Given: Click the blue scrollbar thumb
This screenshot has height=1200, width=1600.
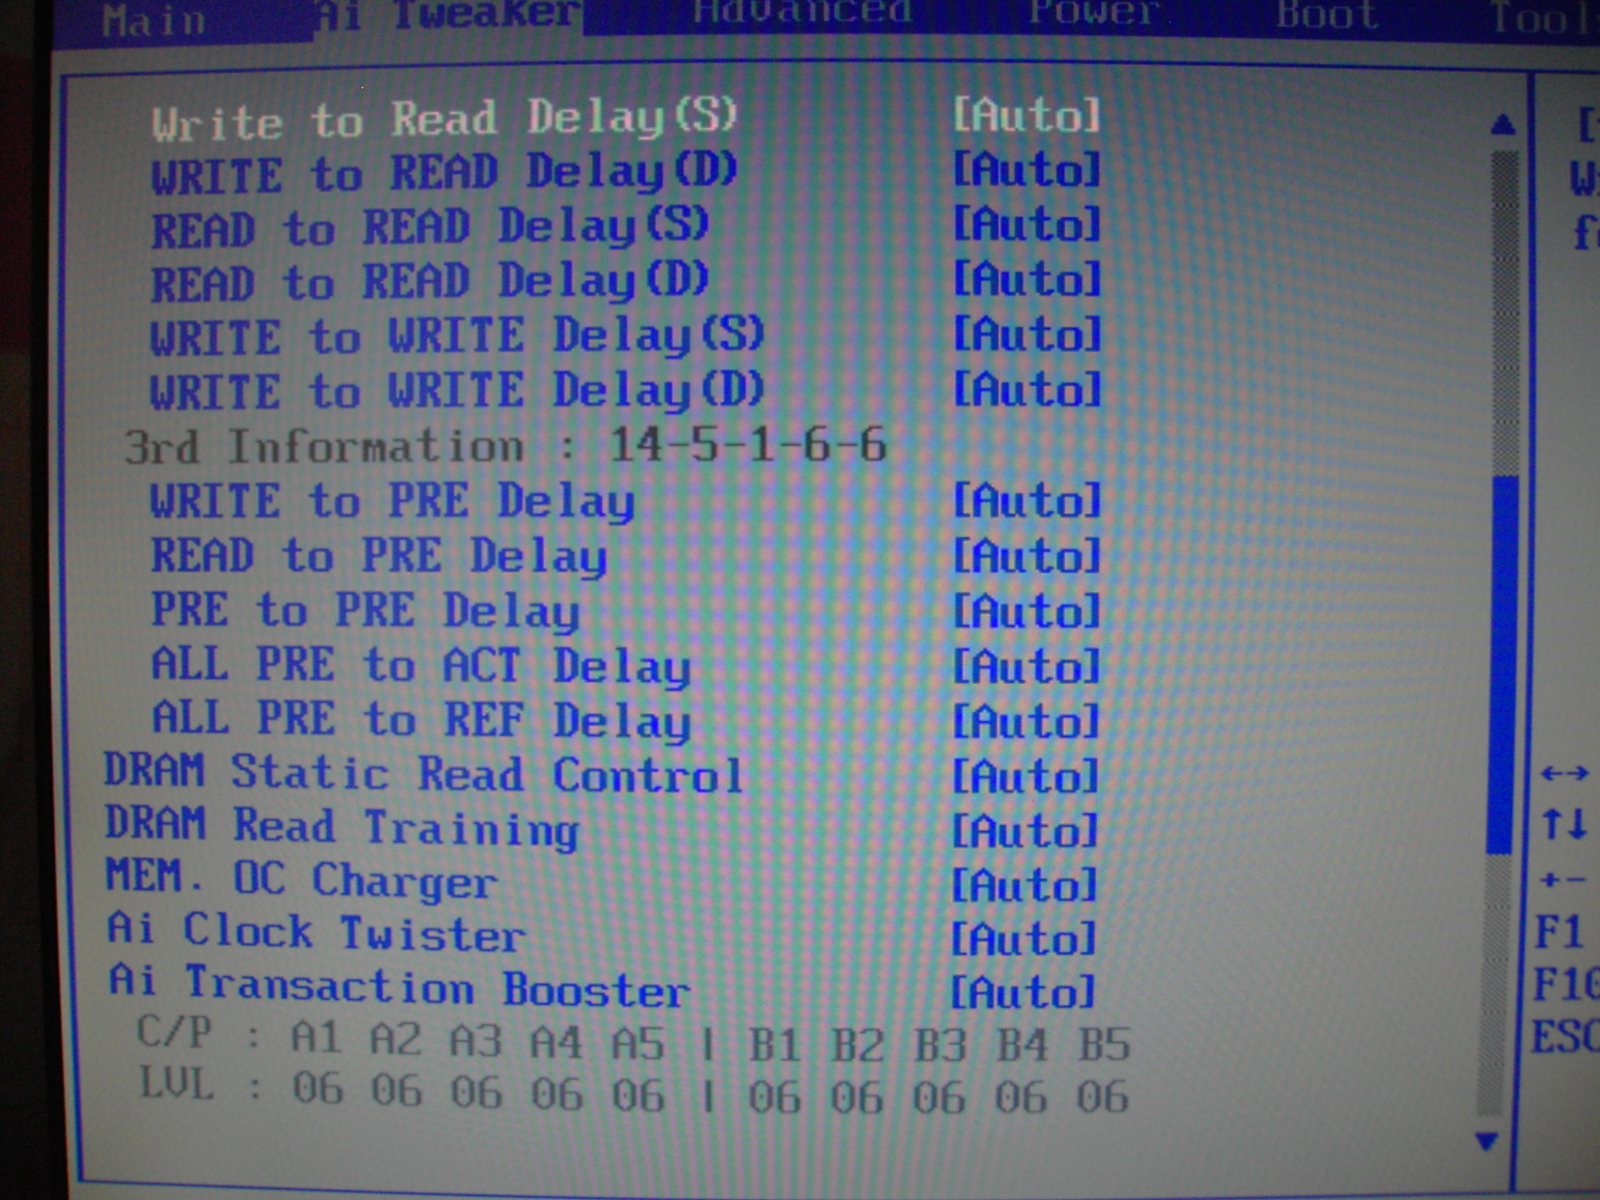Looking at the screenshot, I should (1501, 665).
